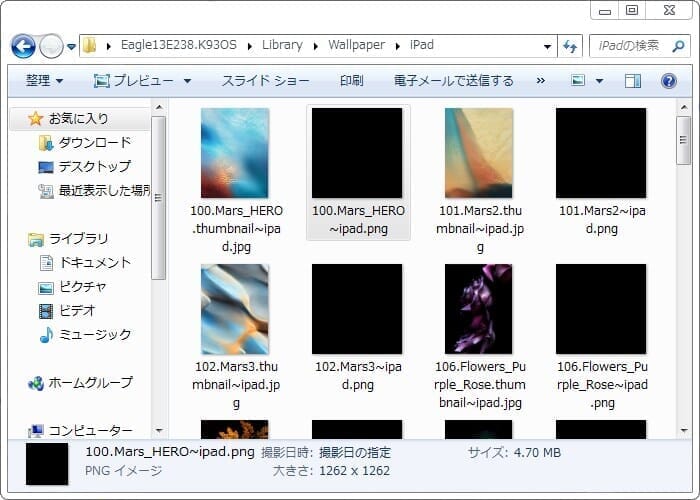700x500 pixels.
Task: Open help with the question mark icon
Action: pyautogui.click(x=669, y=81)
